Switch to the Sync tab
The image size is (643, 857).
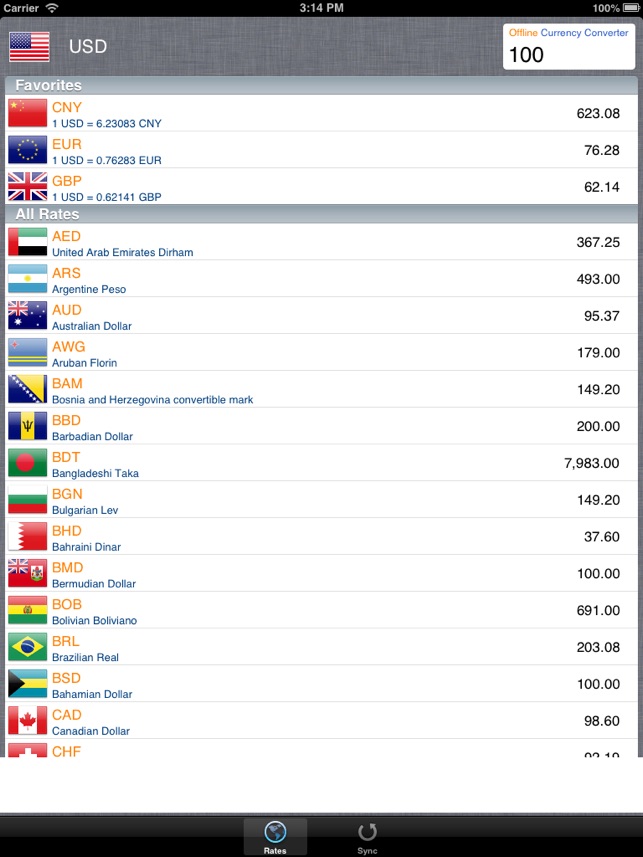367,837
